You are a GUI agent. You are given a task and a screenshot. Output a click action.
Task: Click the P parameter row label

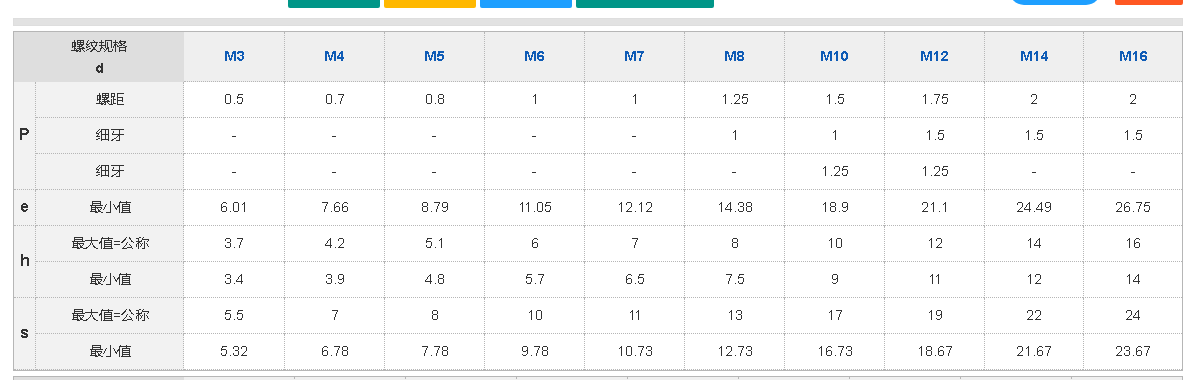coord(24,136)
